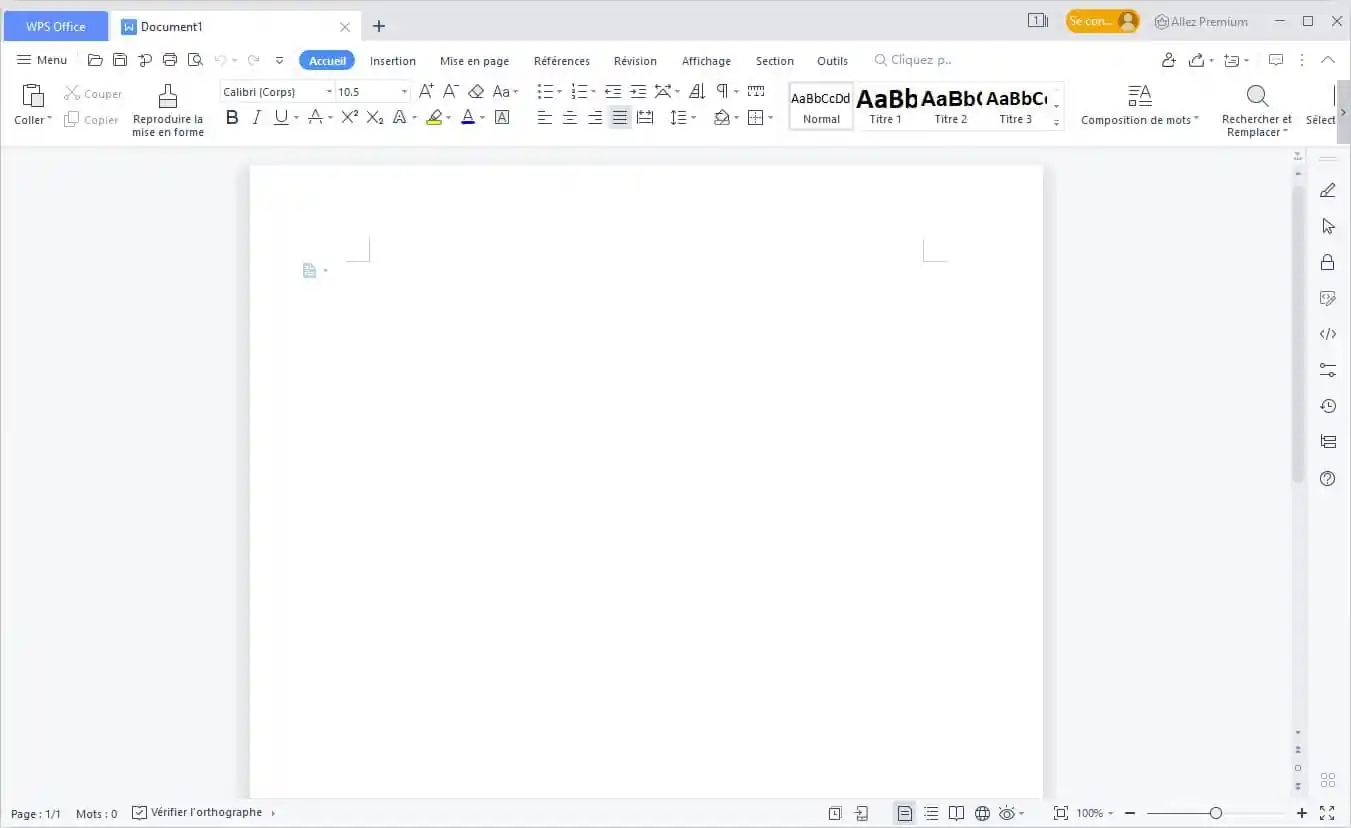The height and width of the screenshot is (828, 1351).
Task: Open the history clock icon in the sidebar
Action: [1328, 406]
